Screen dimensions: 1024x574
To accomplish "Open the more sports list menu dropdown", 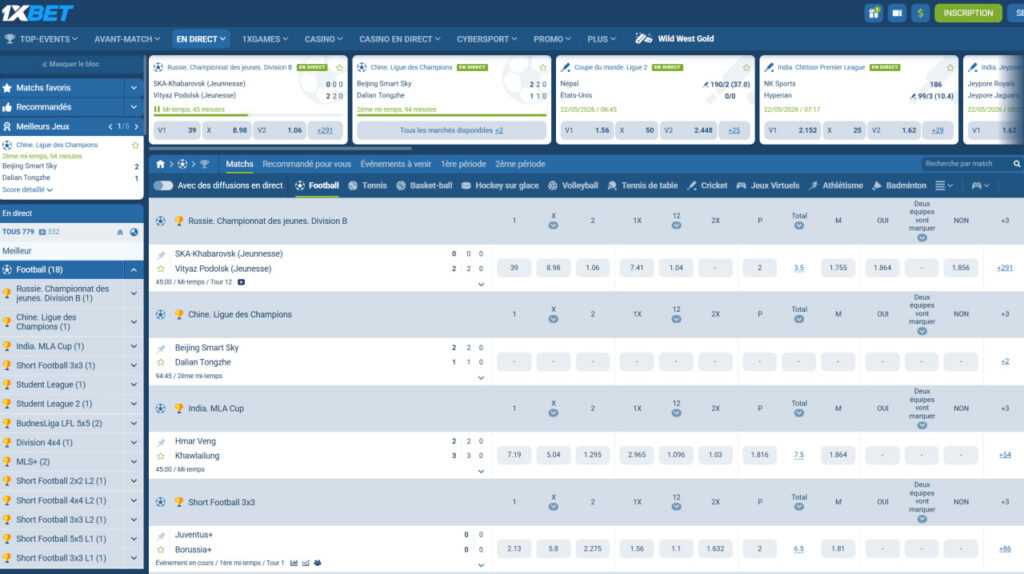I will click(x=944, y=186).
